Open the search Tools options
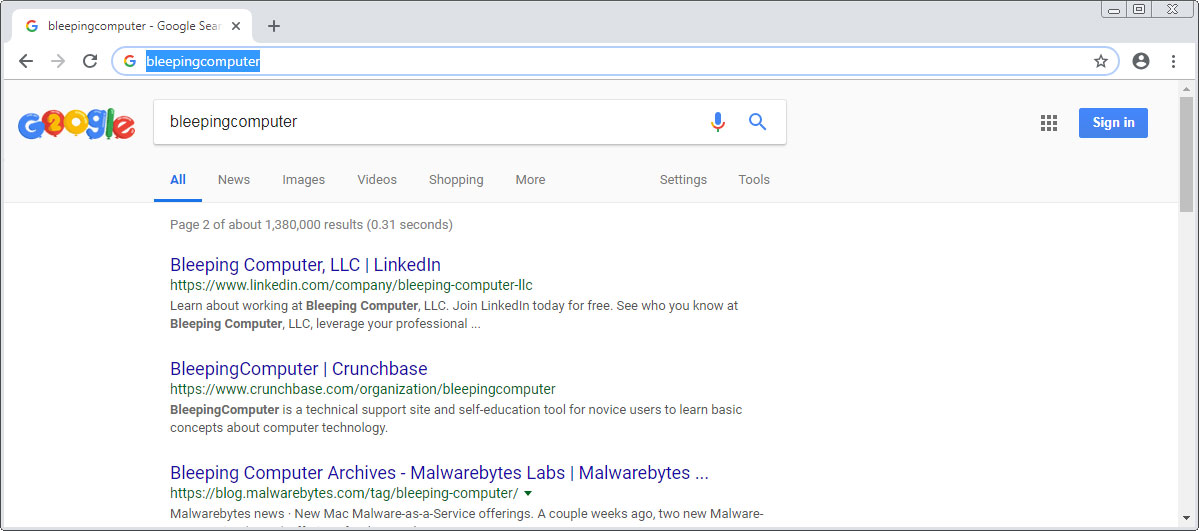 click(x=754, y=180)
